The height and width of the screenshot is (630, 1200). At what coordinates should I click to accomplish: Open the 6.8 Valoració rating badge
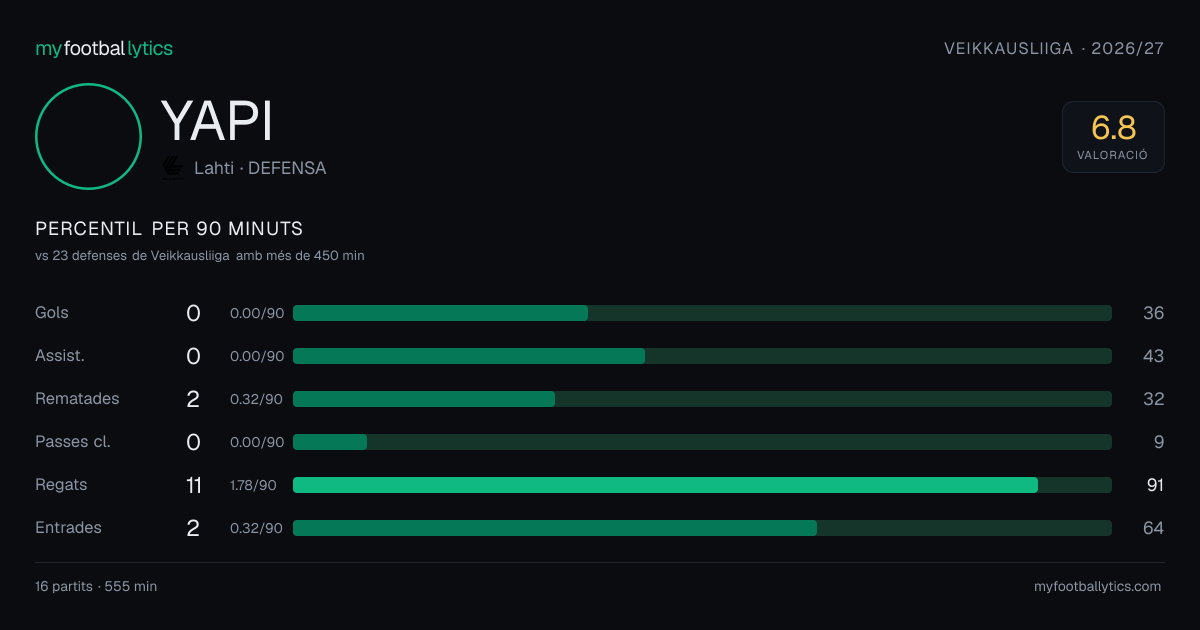click(1113, 137)
